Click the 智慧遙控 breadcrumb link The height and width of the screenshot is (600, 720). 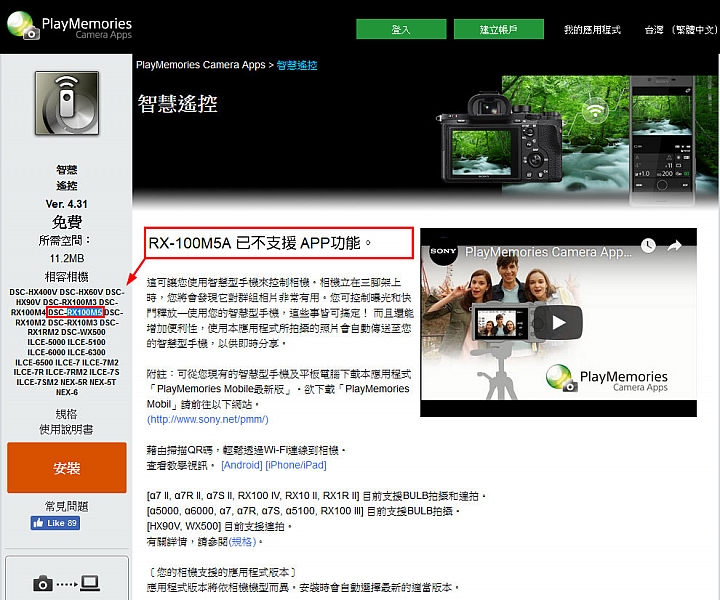click(297, 65)
